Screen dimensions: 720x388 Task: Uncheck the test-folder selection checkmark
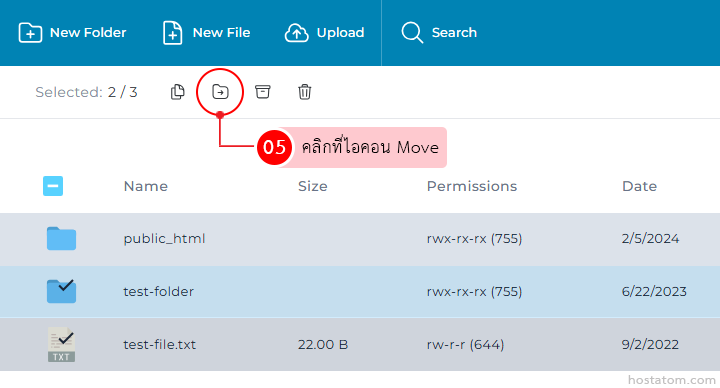[61, 291]
